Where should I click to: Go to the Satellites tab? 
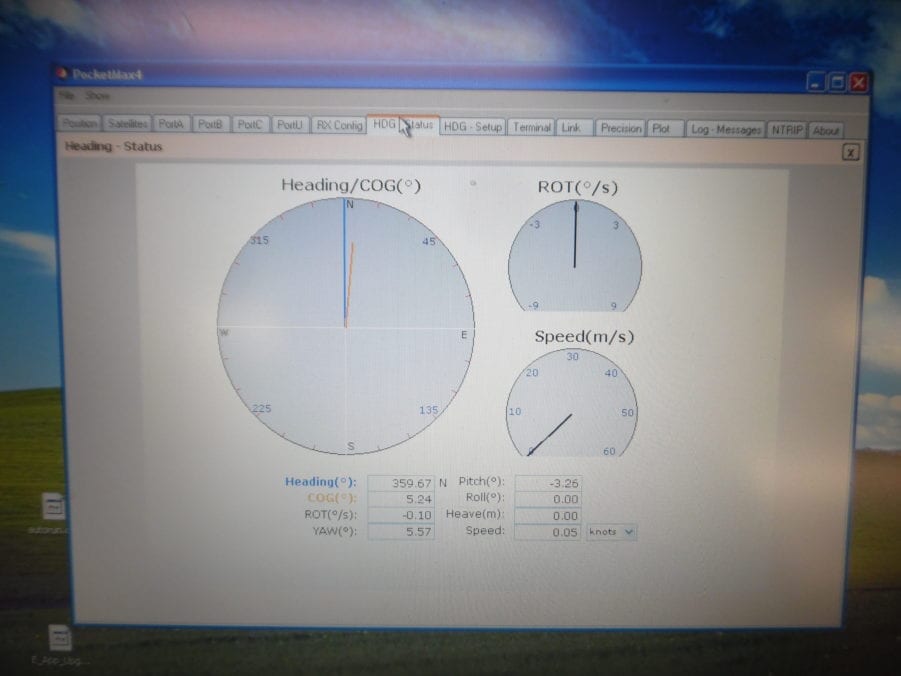(127, 125)
